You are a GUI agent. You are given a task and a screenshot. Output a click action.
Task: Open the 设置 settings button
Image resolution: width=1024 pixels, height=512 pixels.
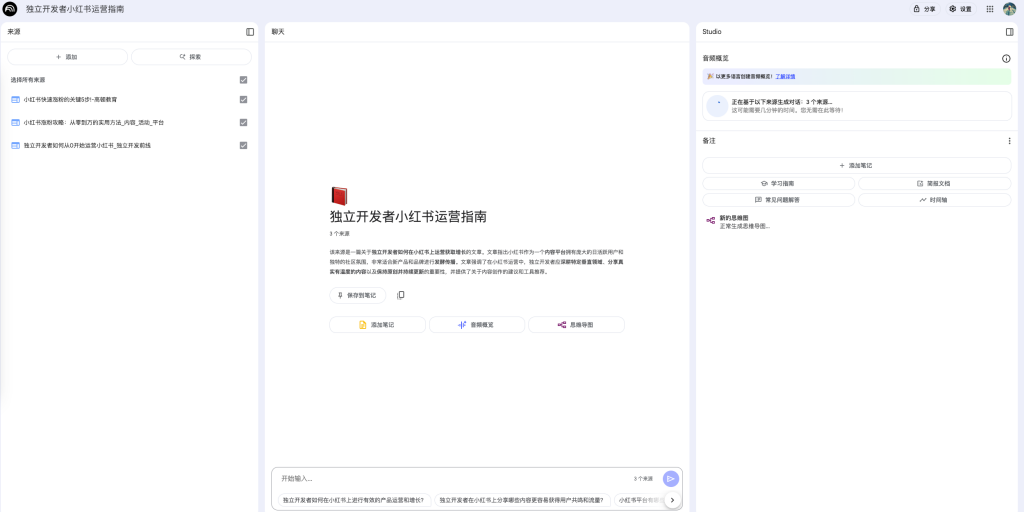pyautogui.click(x=961, y=9)
